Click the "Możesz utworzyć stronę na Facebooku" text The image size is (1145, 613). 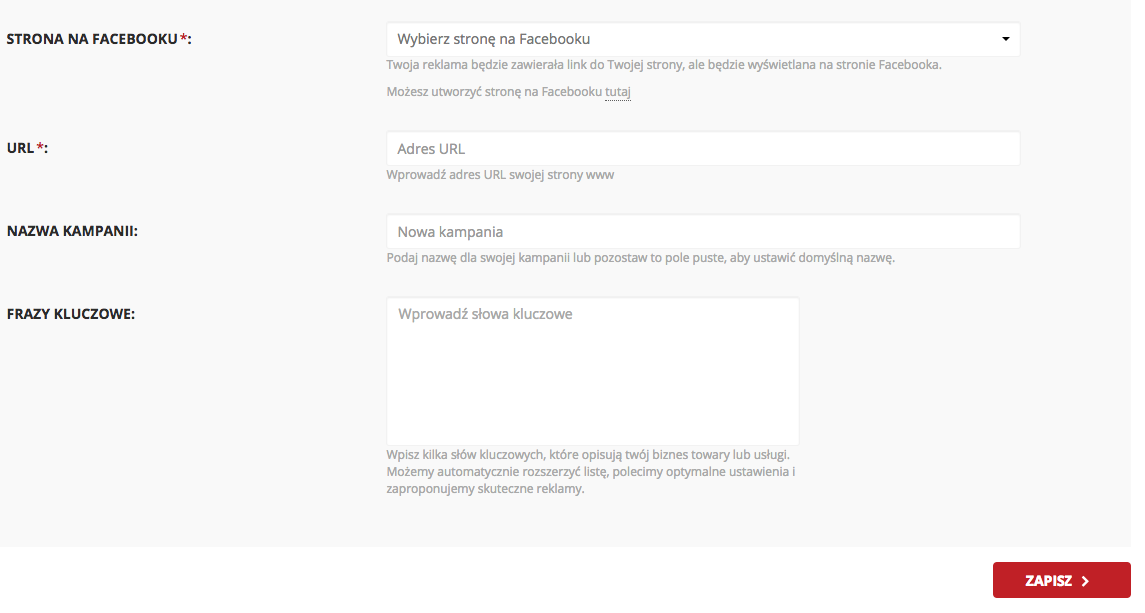(494, 92)
